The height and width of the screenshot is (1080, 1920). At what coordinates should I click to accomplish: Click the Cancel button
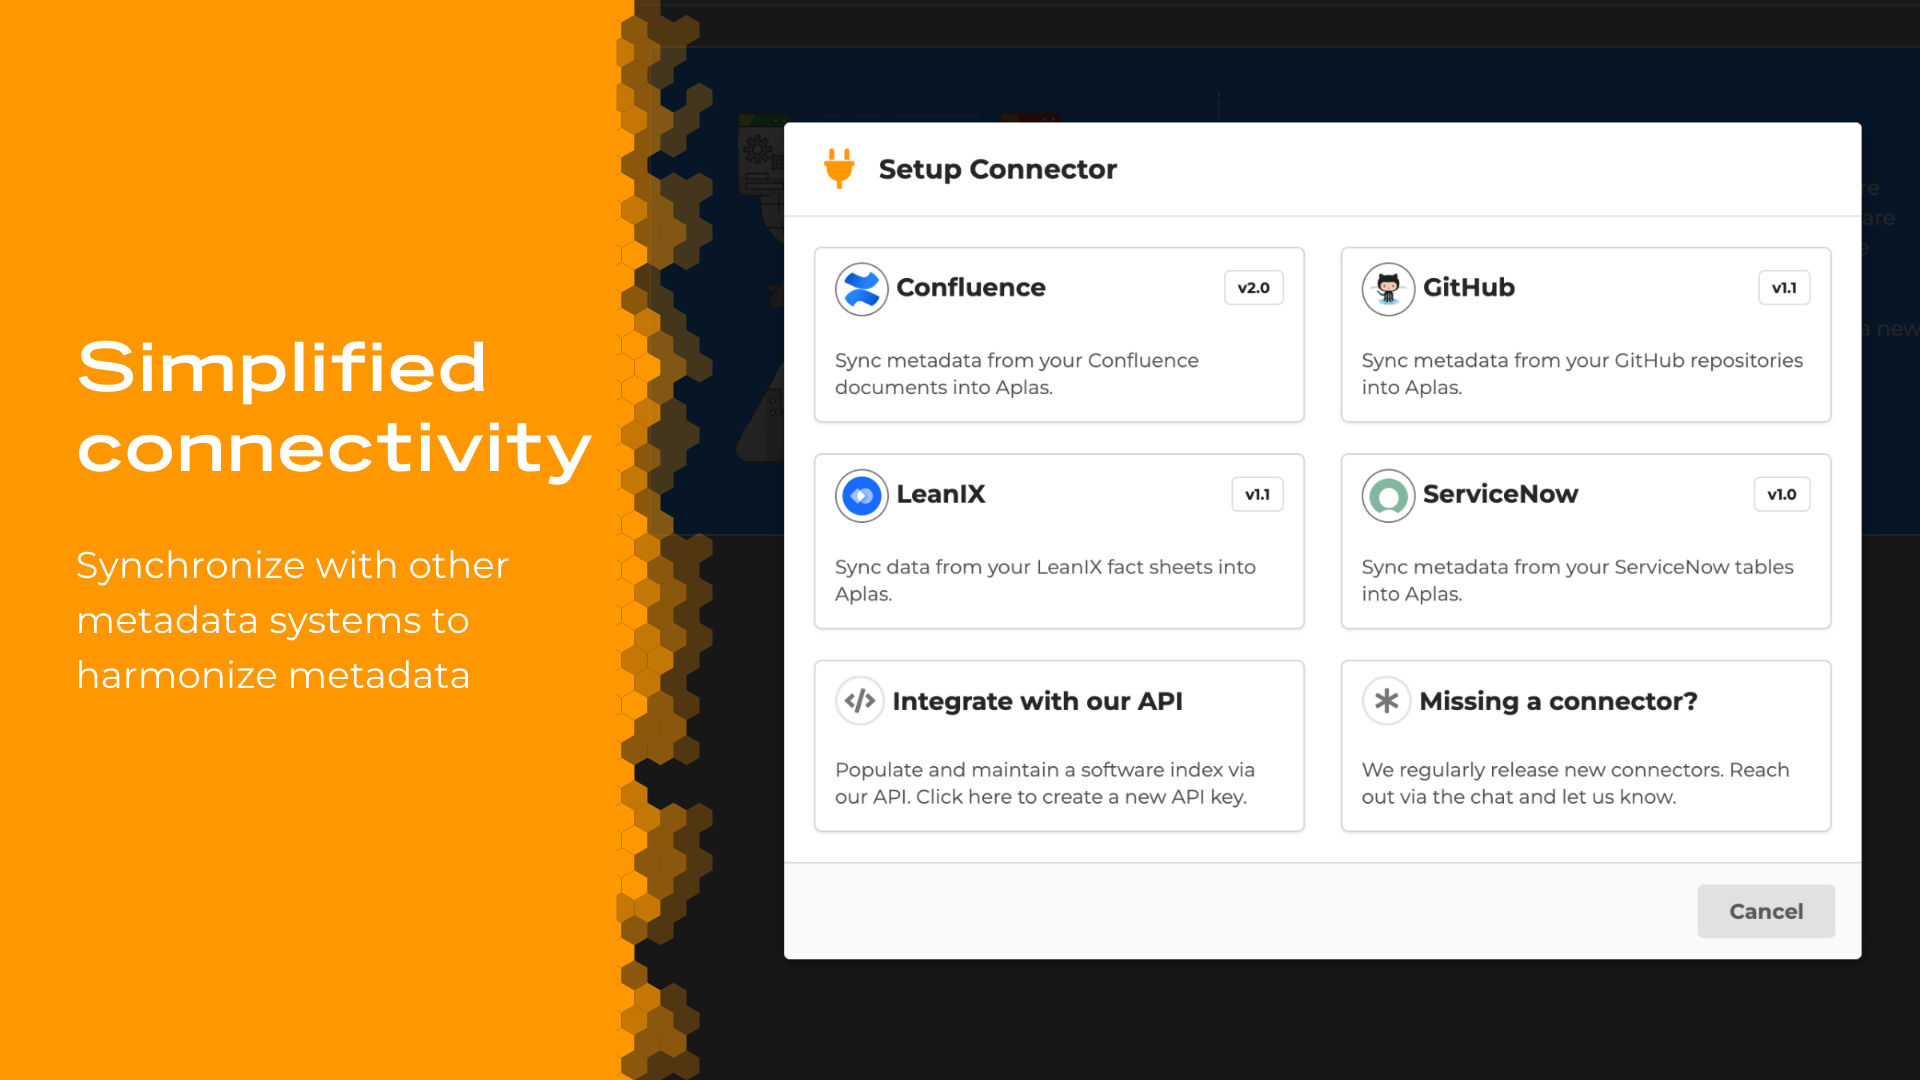(x=1766, y=911)
